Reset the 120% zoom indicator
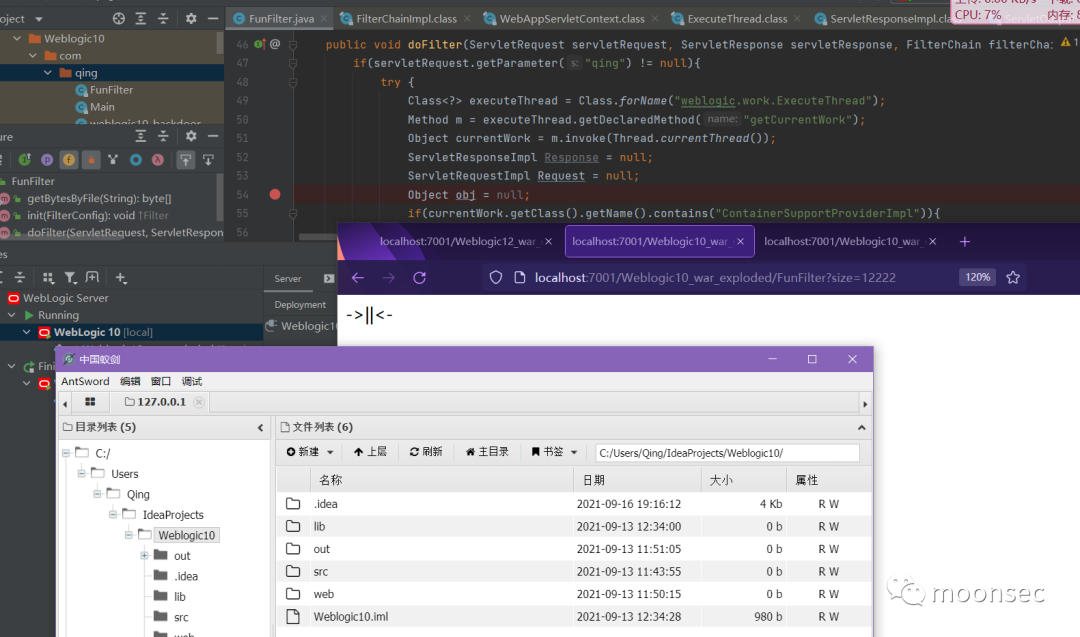 click(x=977, y=278)
